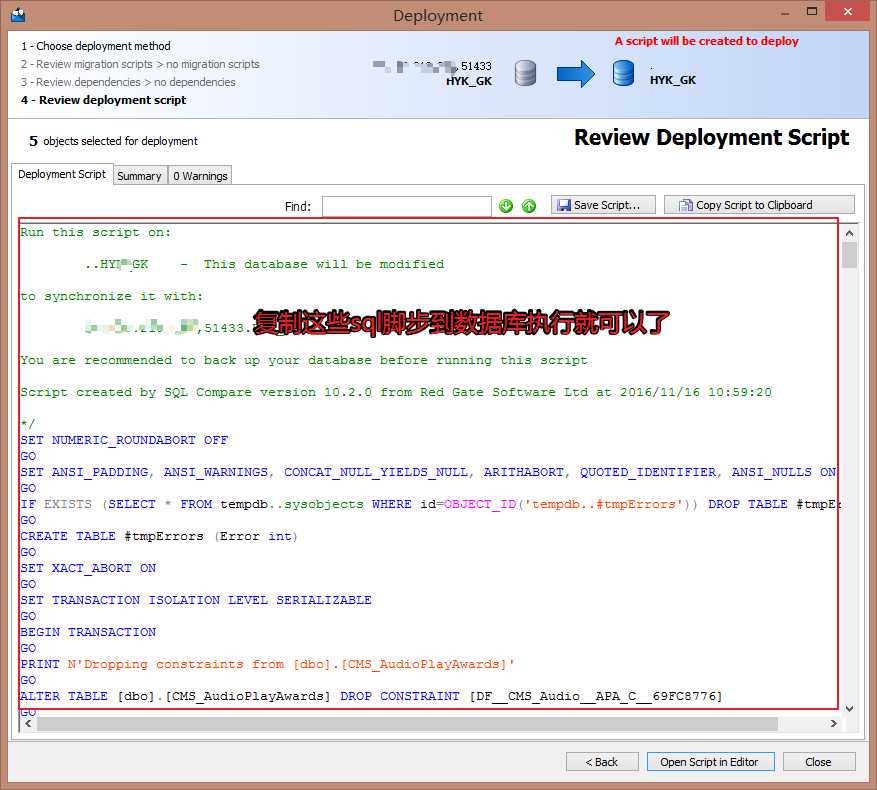Screen dimensions: 877x790
Task: Maximize the Deployment window
Action: click(812, 11)
